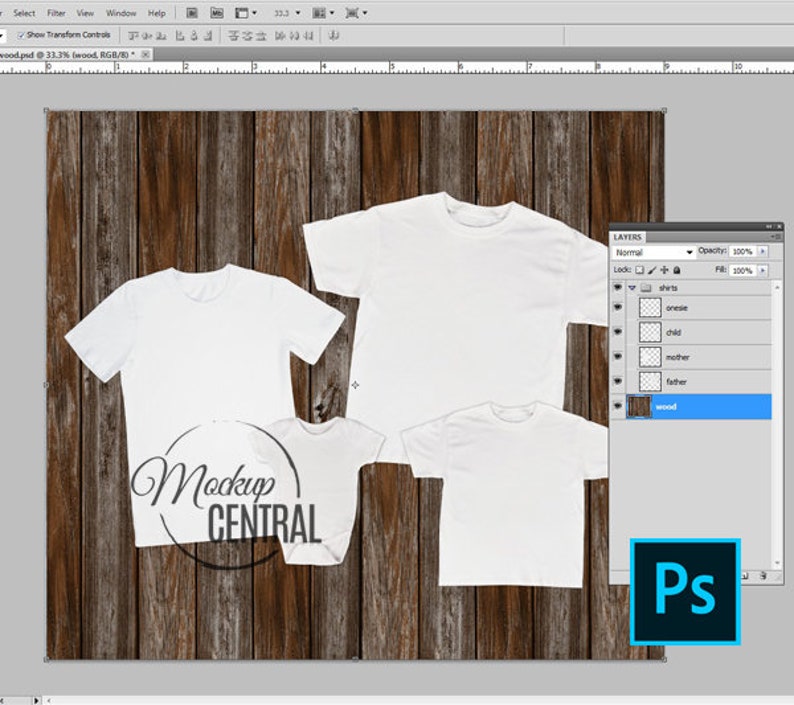Select the father layer name
This screenshot has width=794, height=705.
676,381
